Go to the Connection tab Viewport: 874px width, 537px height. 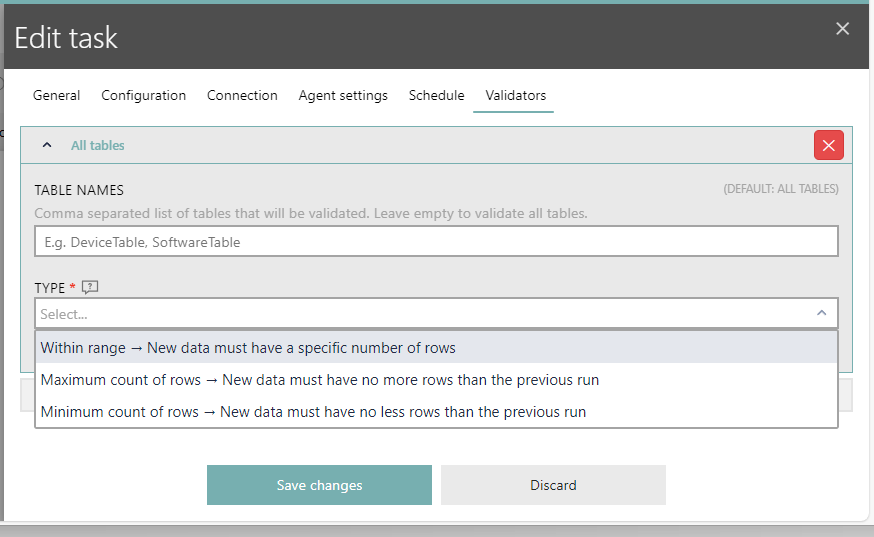point(242,96)
